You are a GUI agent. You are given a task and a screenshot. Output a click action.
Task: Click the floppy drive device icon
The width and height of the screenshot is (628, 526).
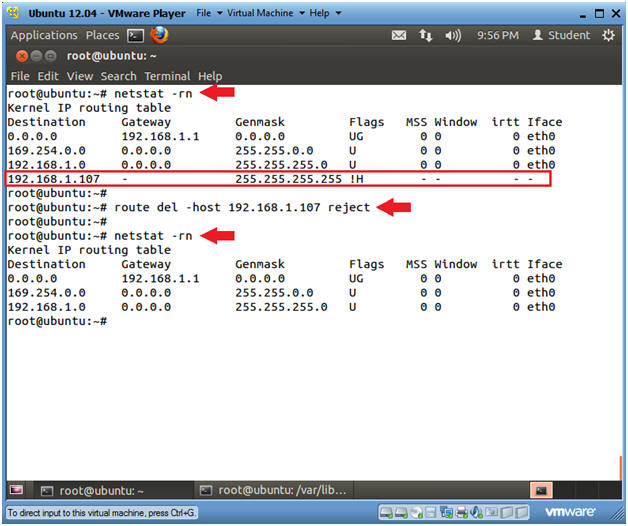(x=431, y=512)
